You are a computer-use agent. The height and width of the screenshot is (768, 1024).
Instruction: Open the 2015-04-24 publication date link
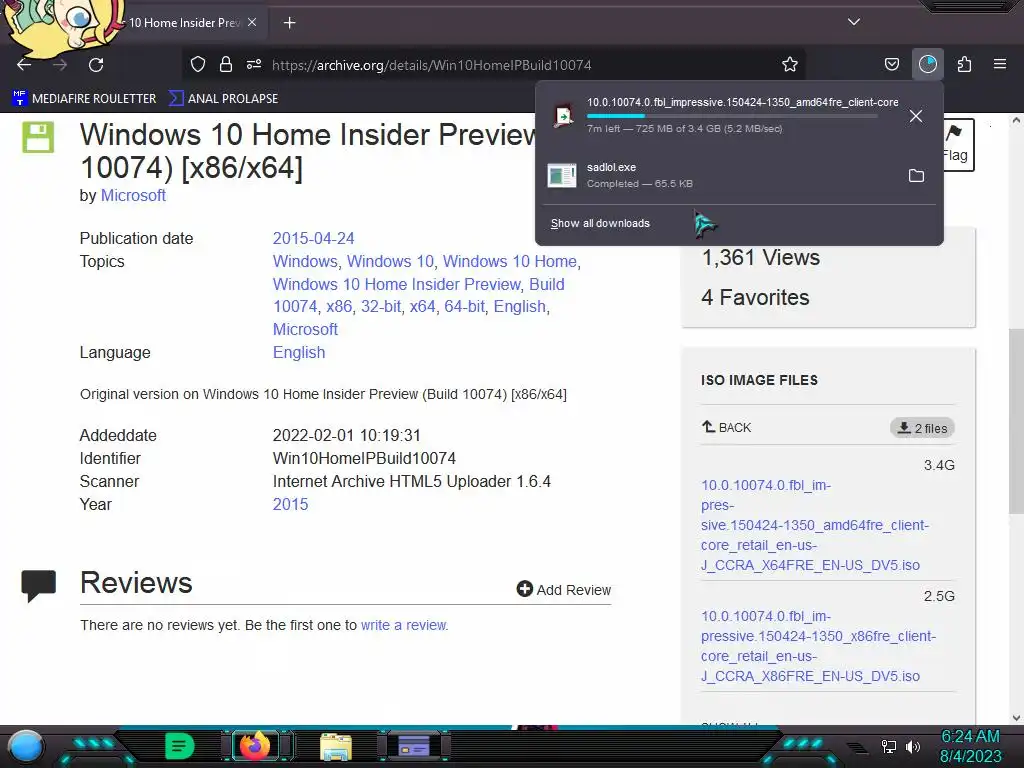[313, 238]
